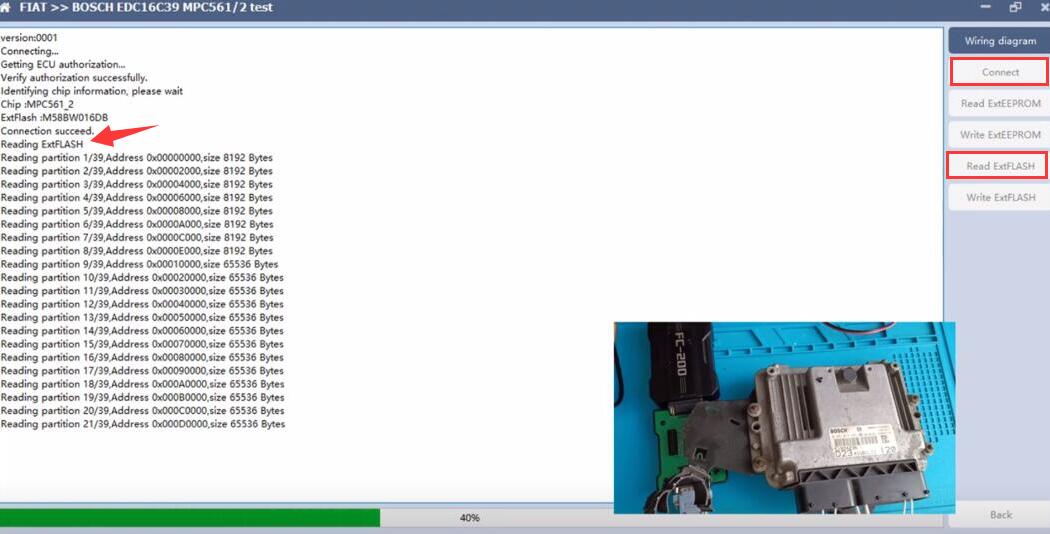Click 'Reading partition 12/39' log line

click(x=142, y=304)
